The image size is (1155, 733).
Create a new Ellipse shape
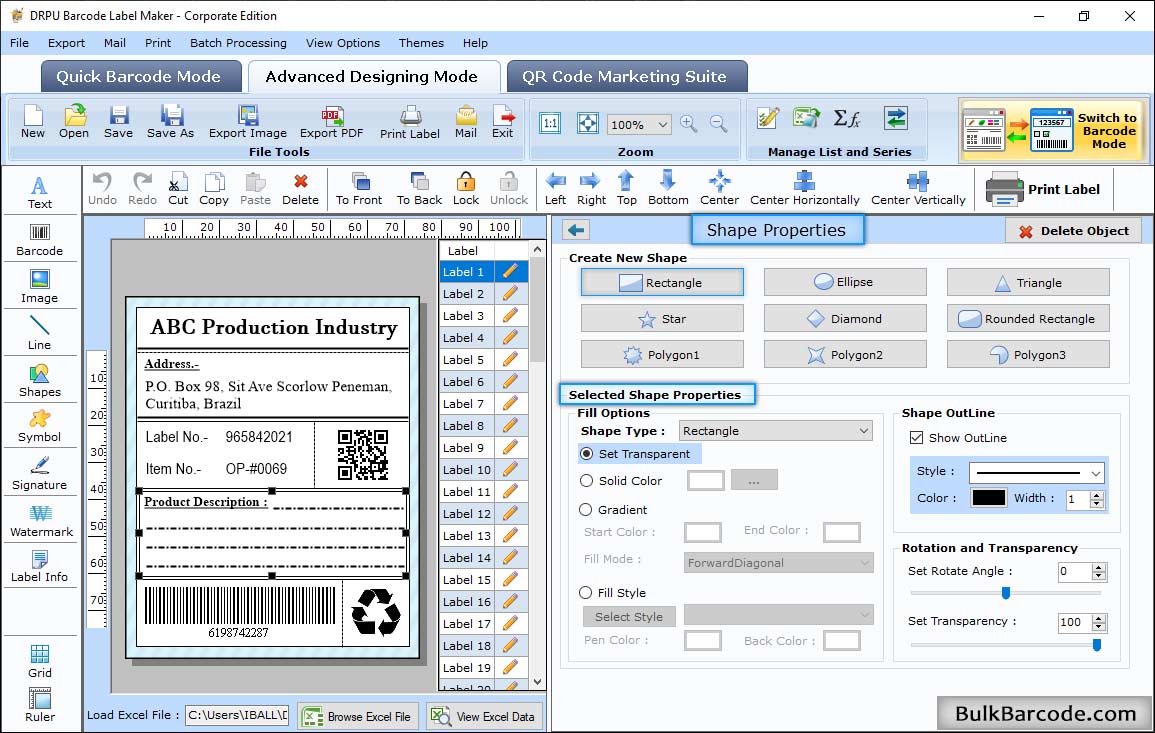pyautogui.click(x=845, y=282)
